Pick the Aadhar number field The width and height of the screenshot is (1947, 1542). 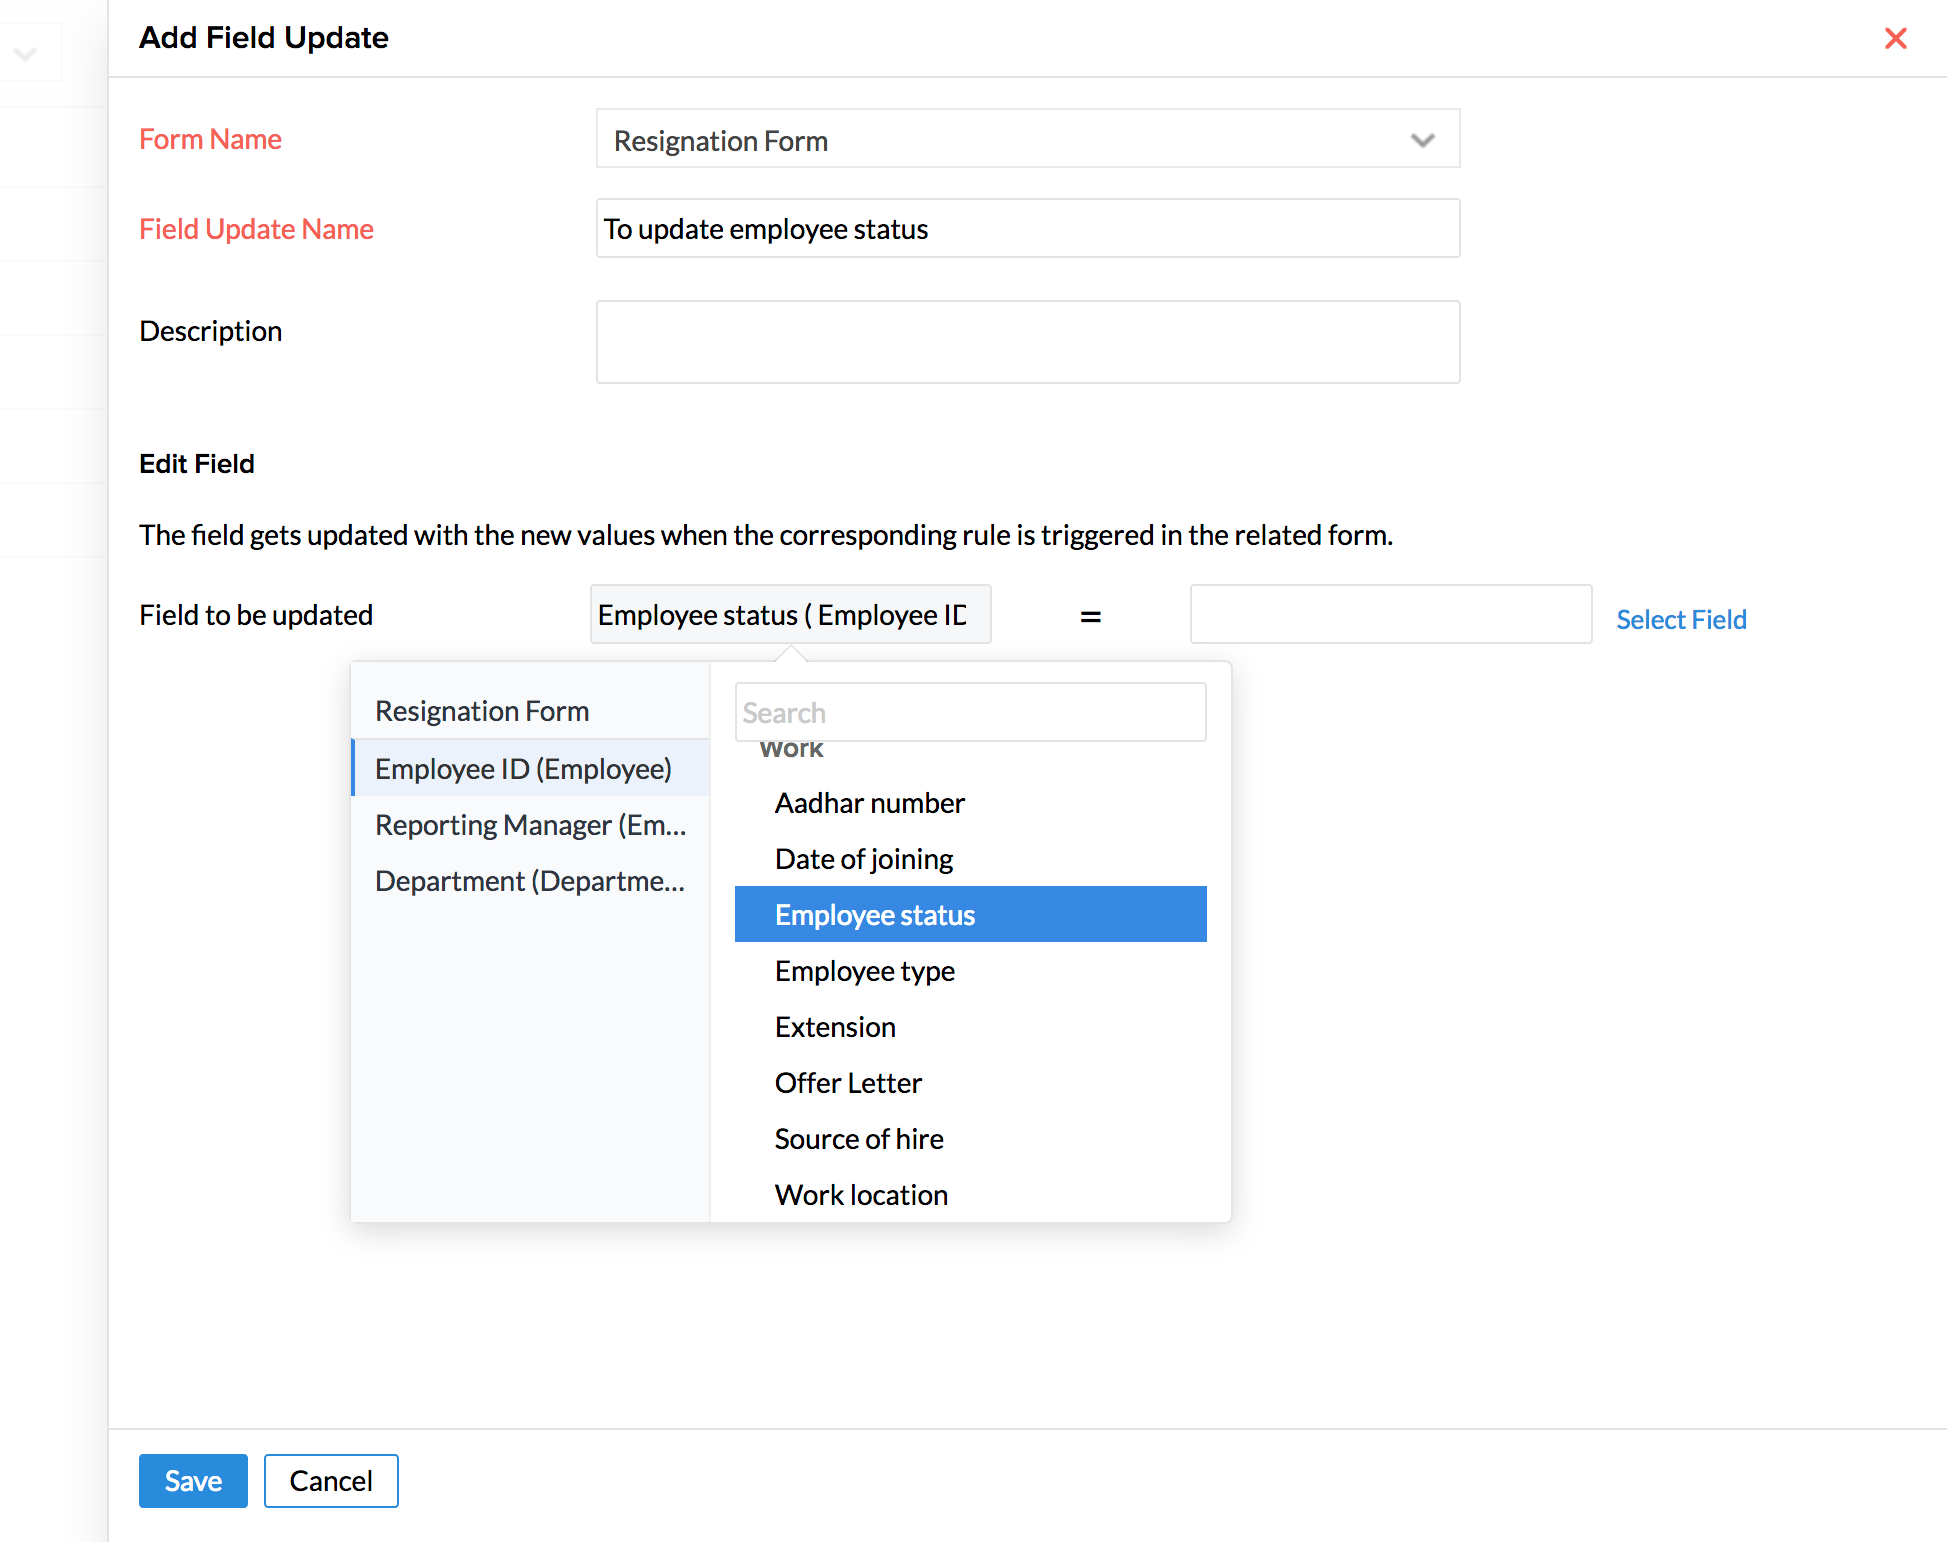(x=869, y=803)
